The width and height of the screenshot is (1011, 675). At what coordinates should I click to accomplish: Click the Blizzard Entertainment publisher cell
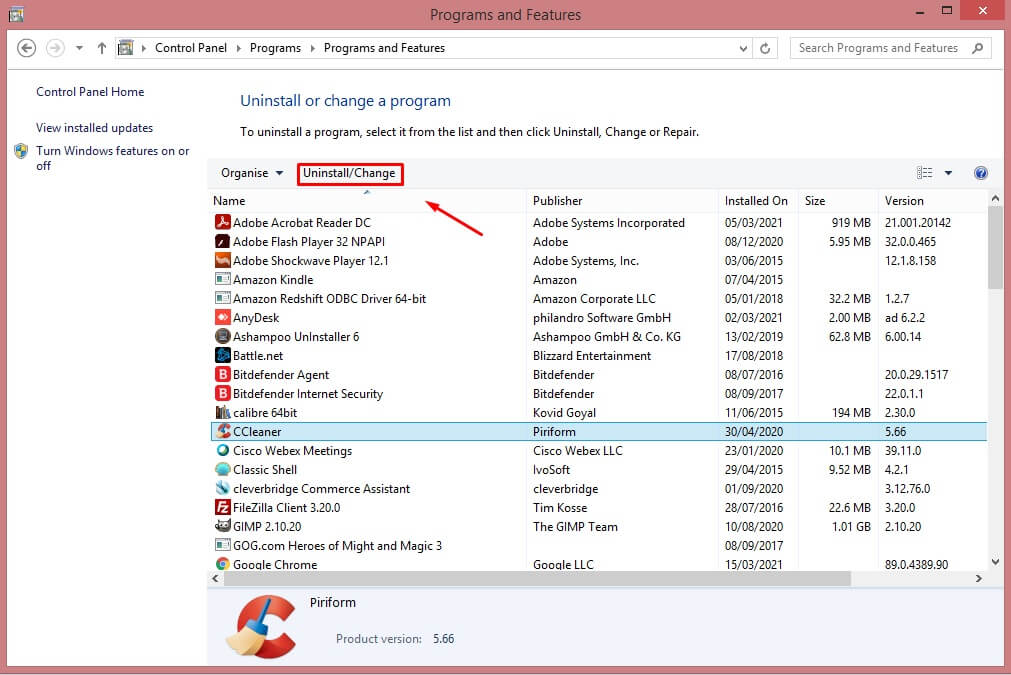coord(592,356)
